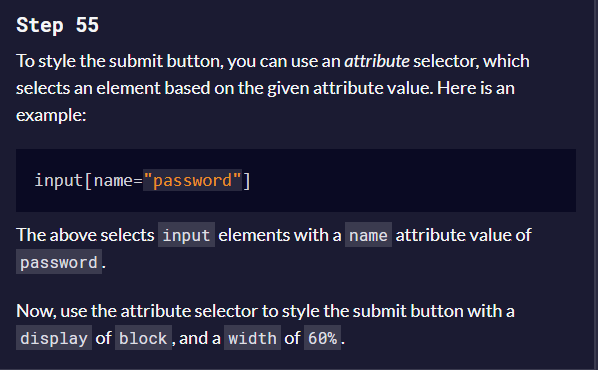Click the inline code "width"
Viewport: 598px width, 370px height.
pos(252,338)
